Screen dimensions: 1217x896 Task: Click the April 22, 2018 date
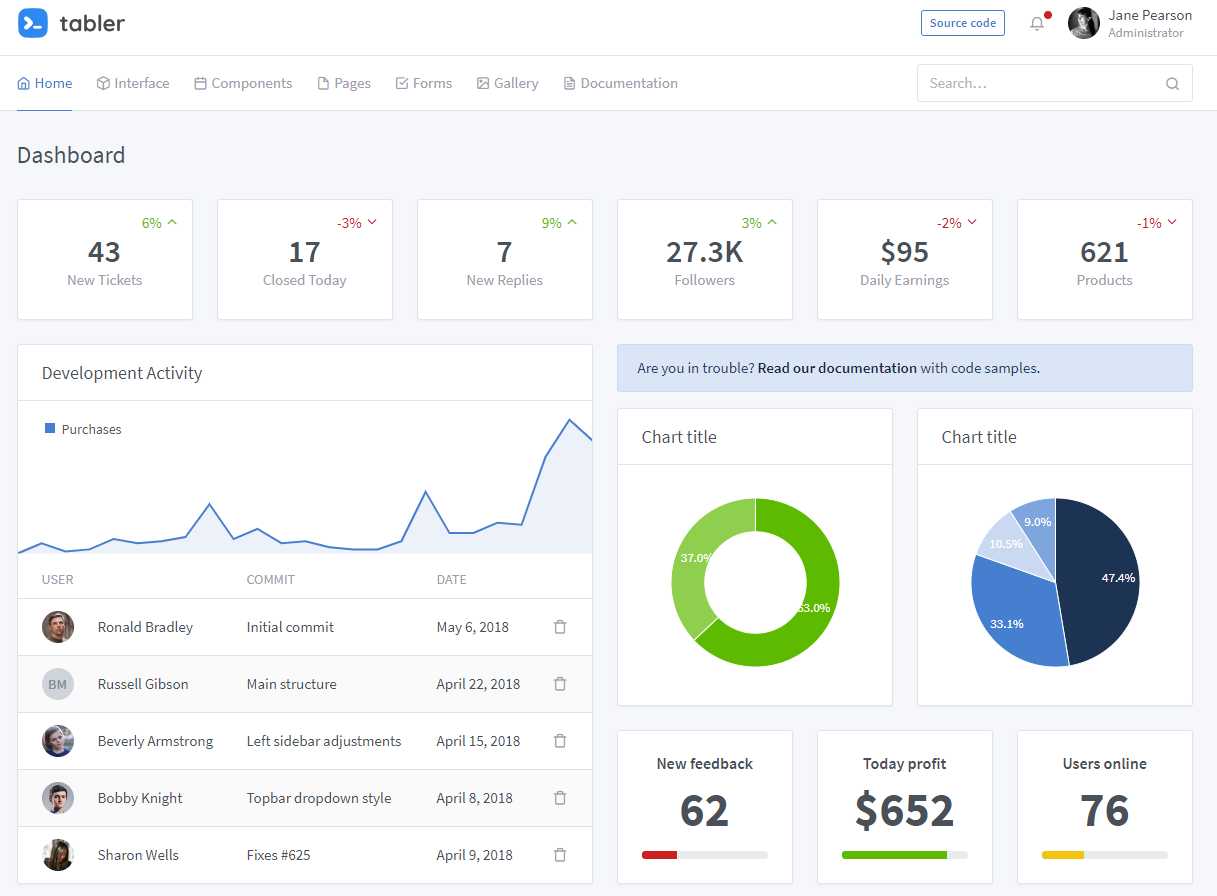(479, 684)
